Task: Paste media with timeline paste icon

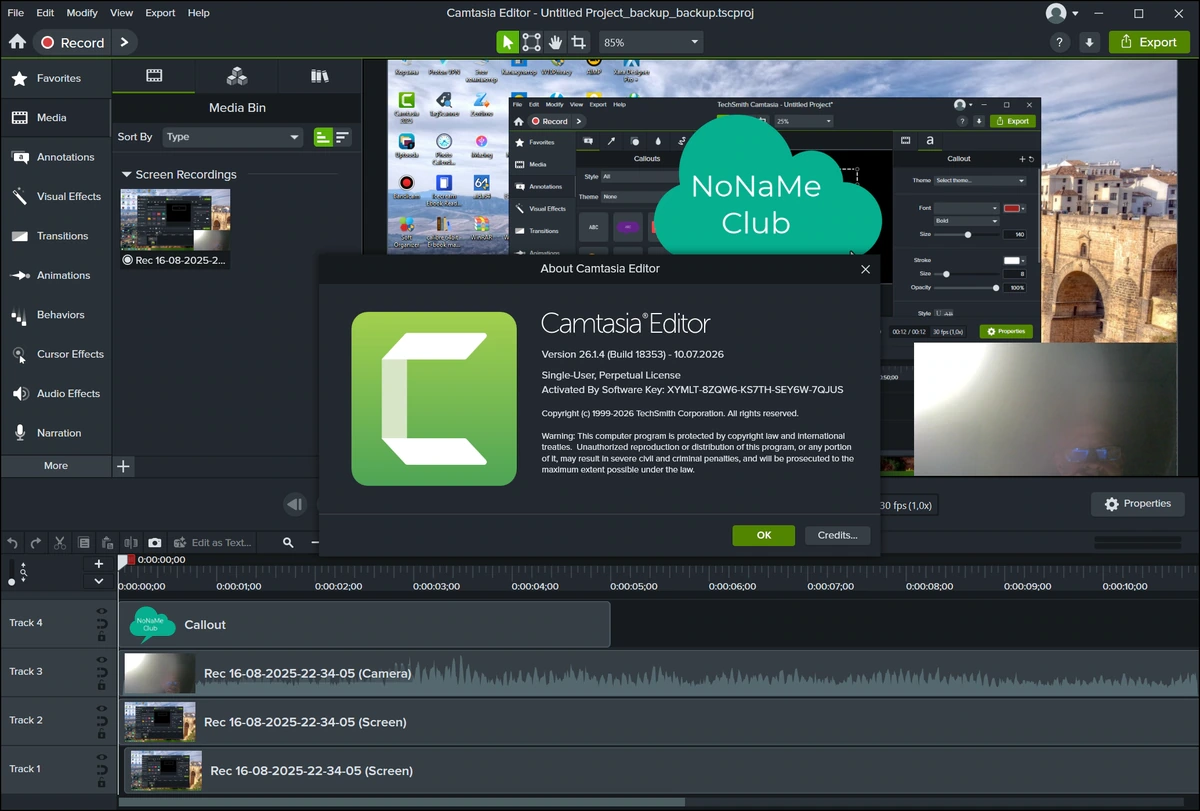Action: pyautogui.click(x=107, y=543)
